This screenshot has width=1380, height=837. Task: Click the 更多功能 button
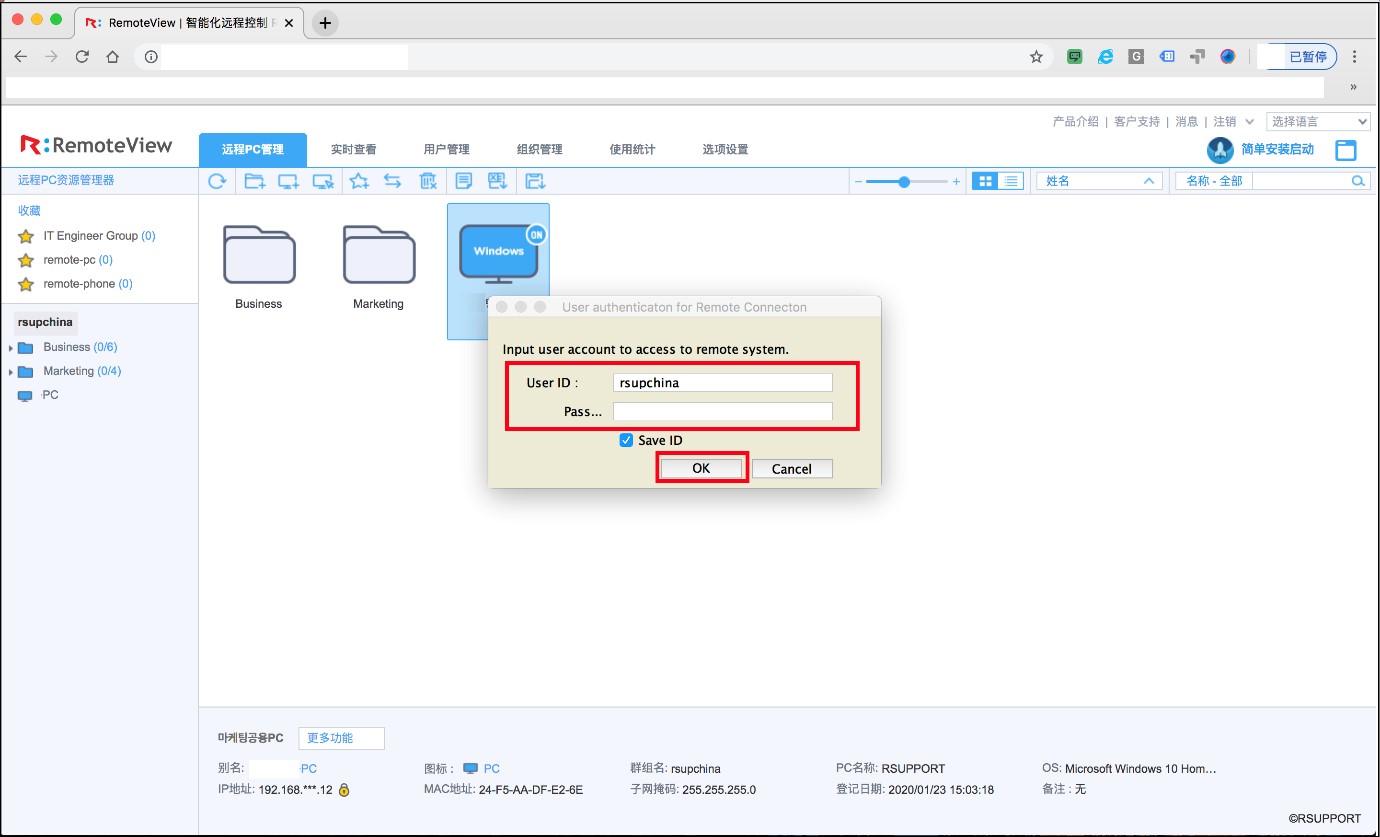(341, 738)
